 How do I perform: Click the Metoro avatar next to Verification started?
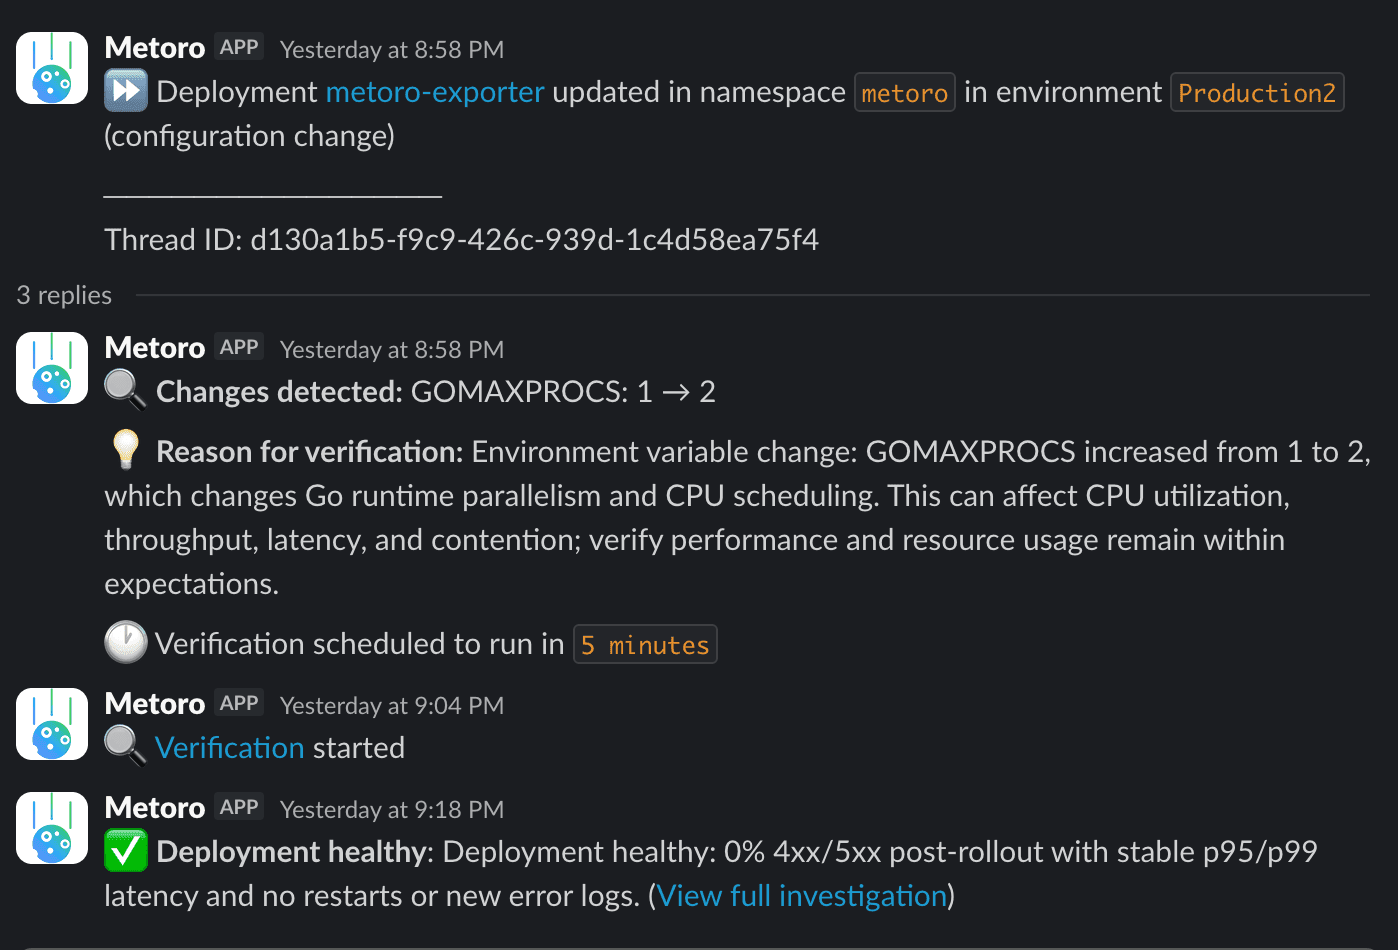[51, 724]
